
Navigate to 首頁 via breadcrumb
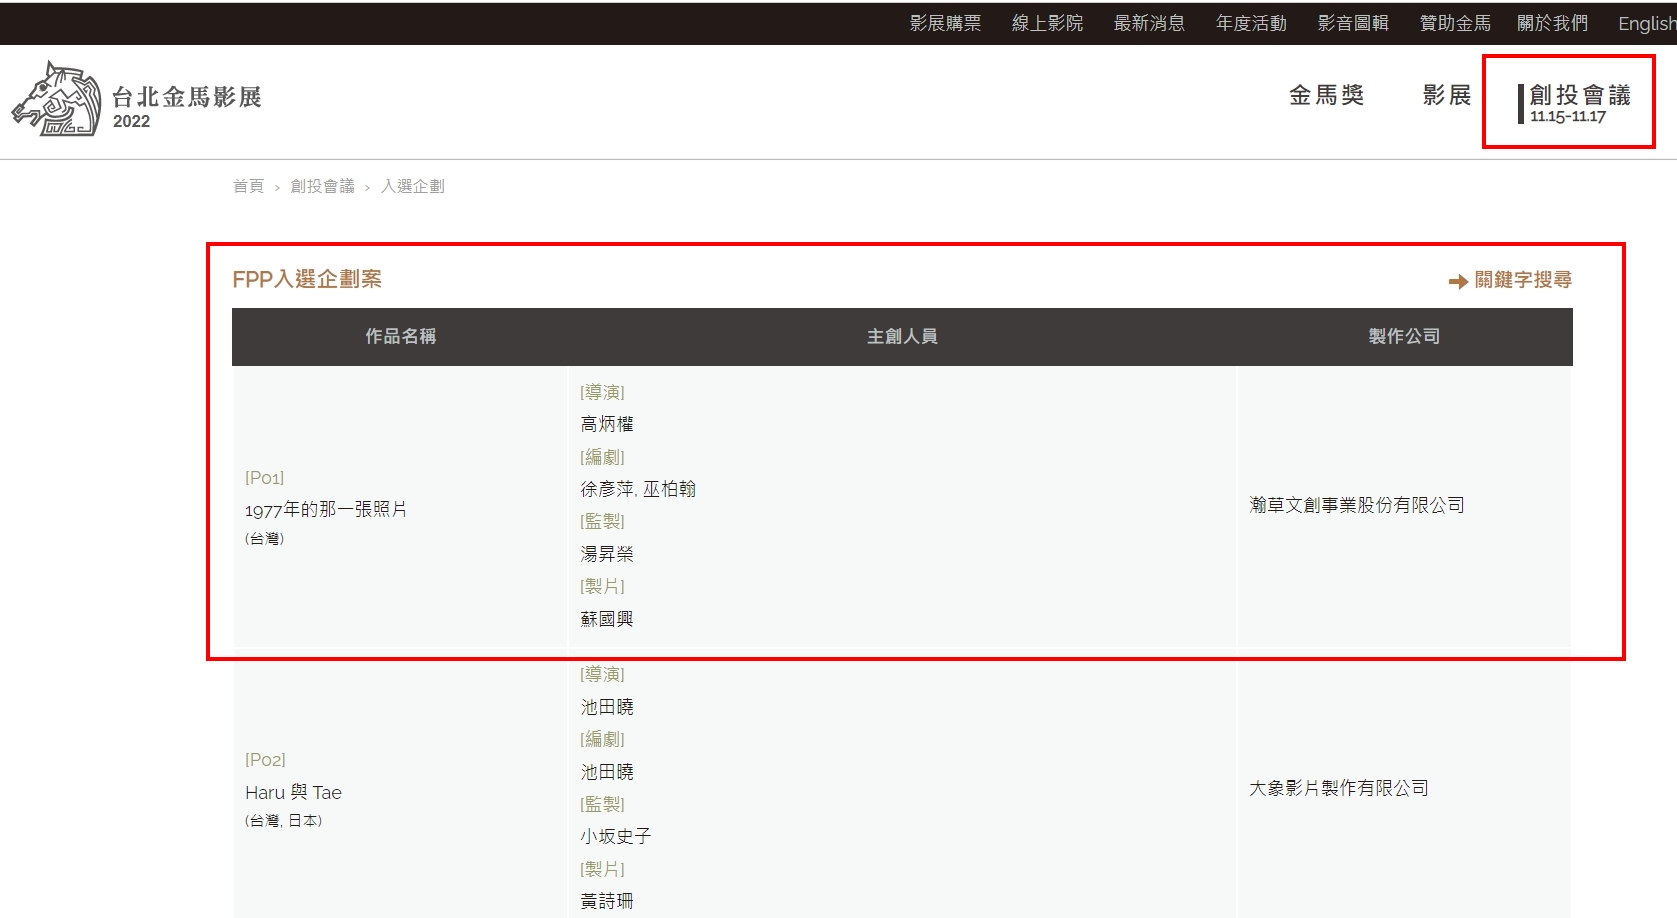(x=248, y=186)
